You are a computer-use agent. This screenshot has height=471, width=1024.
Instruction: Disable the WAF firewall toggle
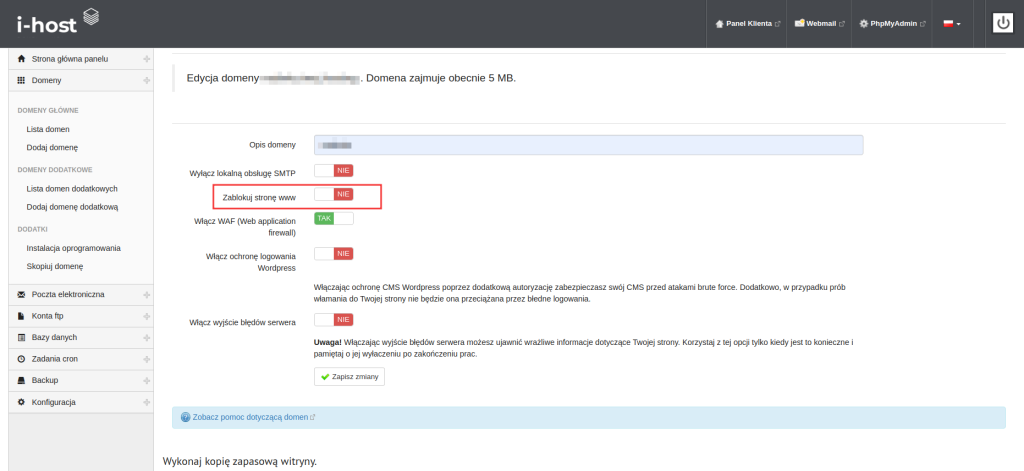[333, 218]
